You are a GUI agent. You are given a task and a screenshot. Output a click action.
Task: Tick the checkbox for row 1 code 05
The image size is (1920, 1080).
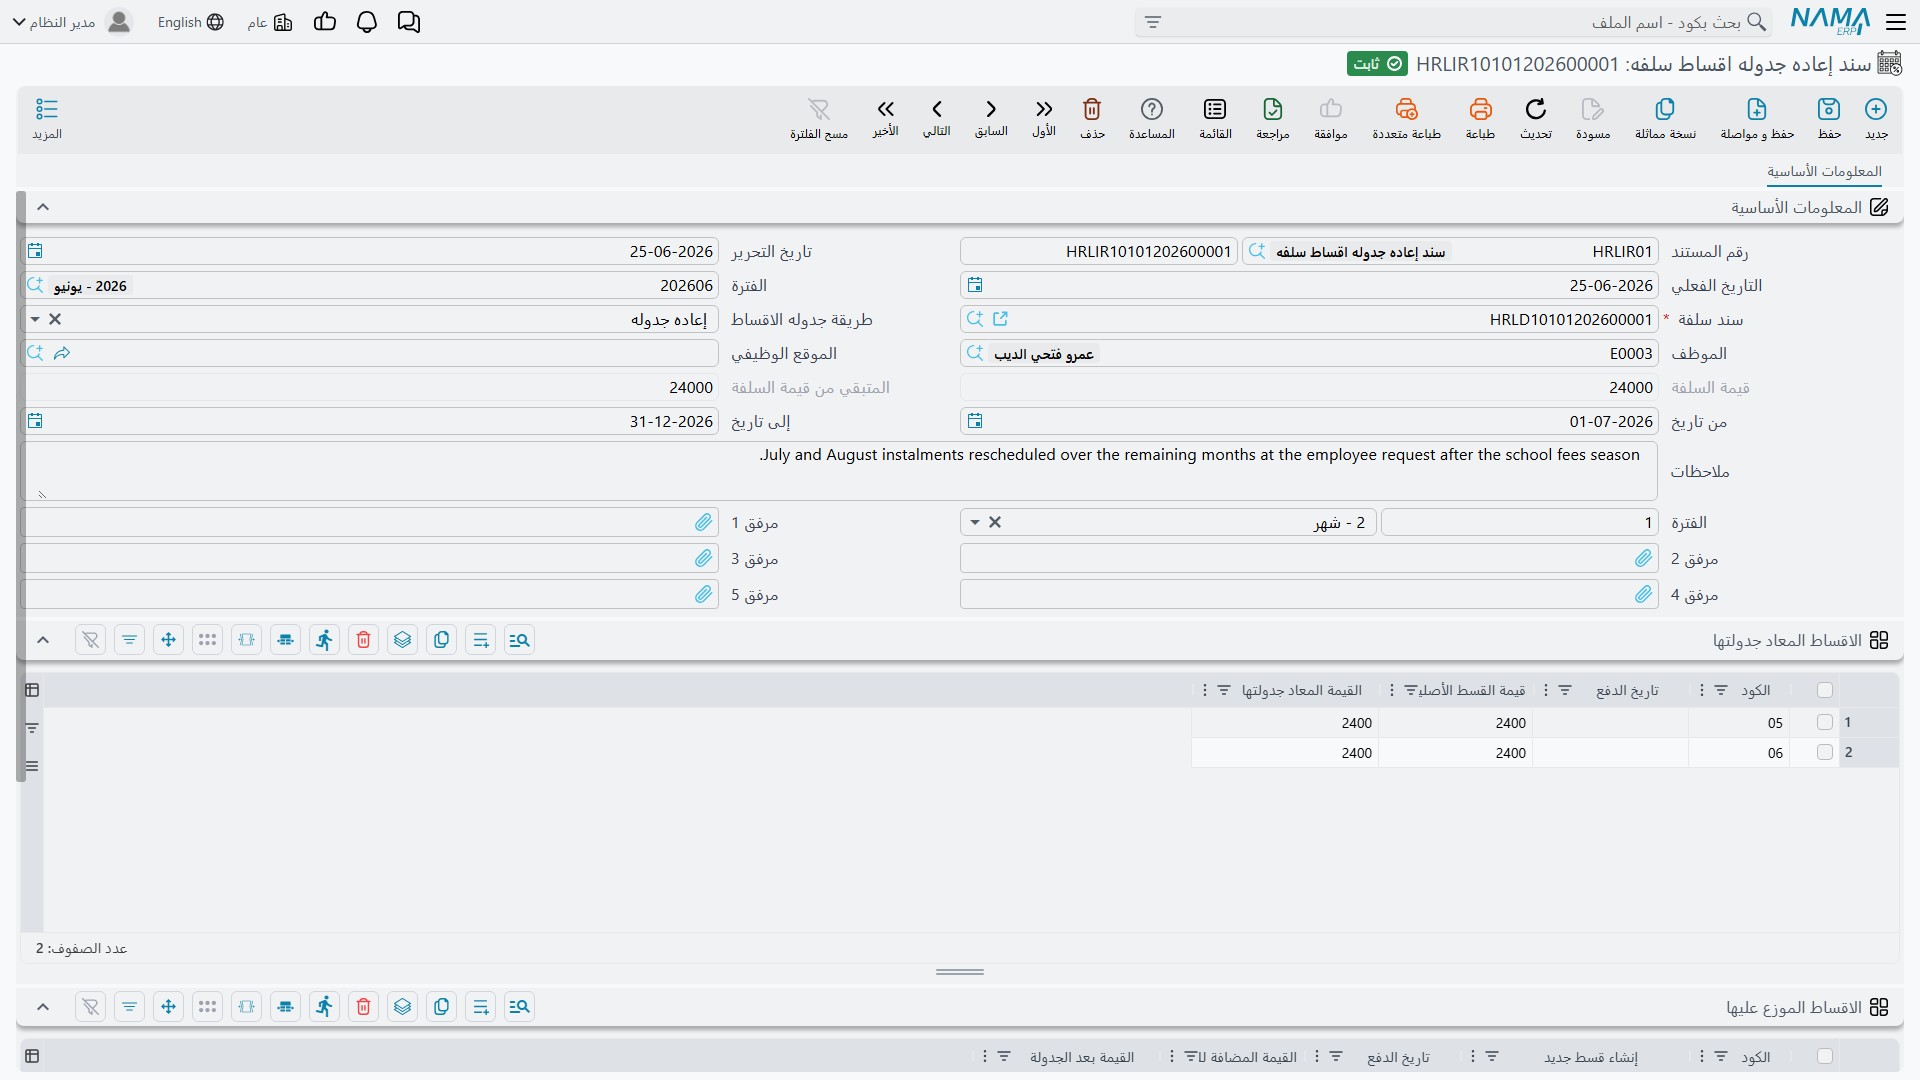(x=1825, y=722)
